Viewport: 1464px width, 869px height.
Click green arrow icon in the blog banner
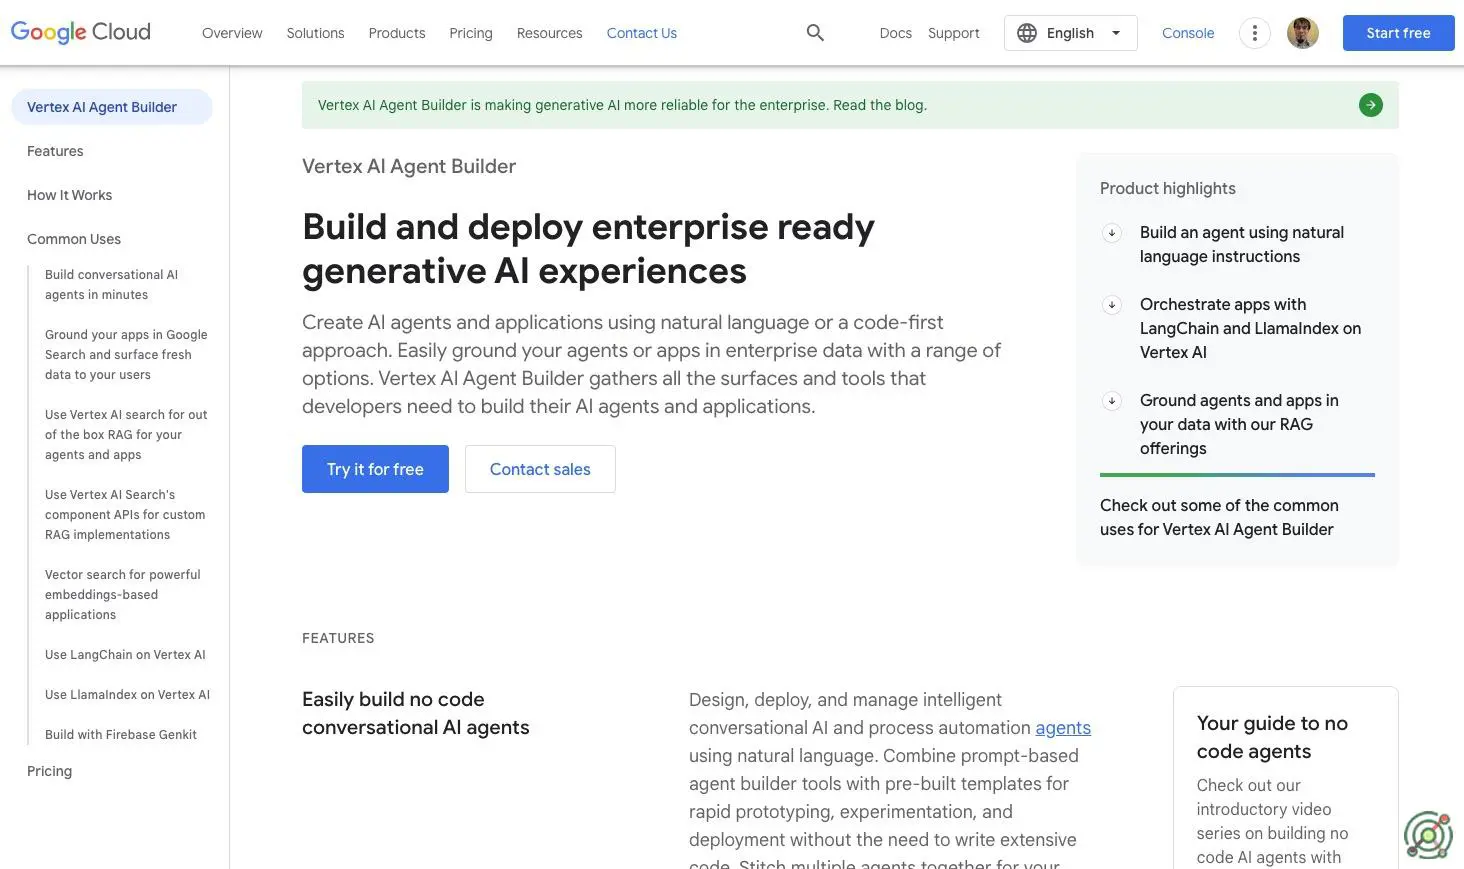[x=1371, y=105]
